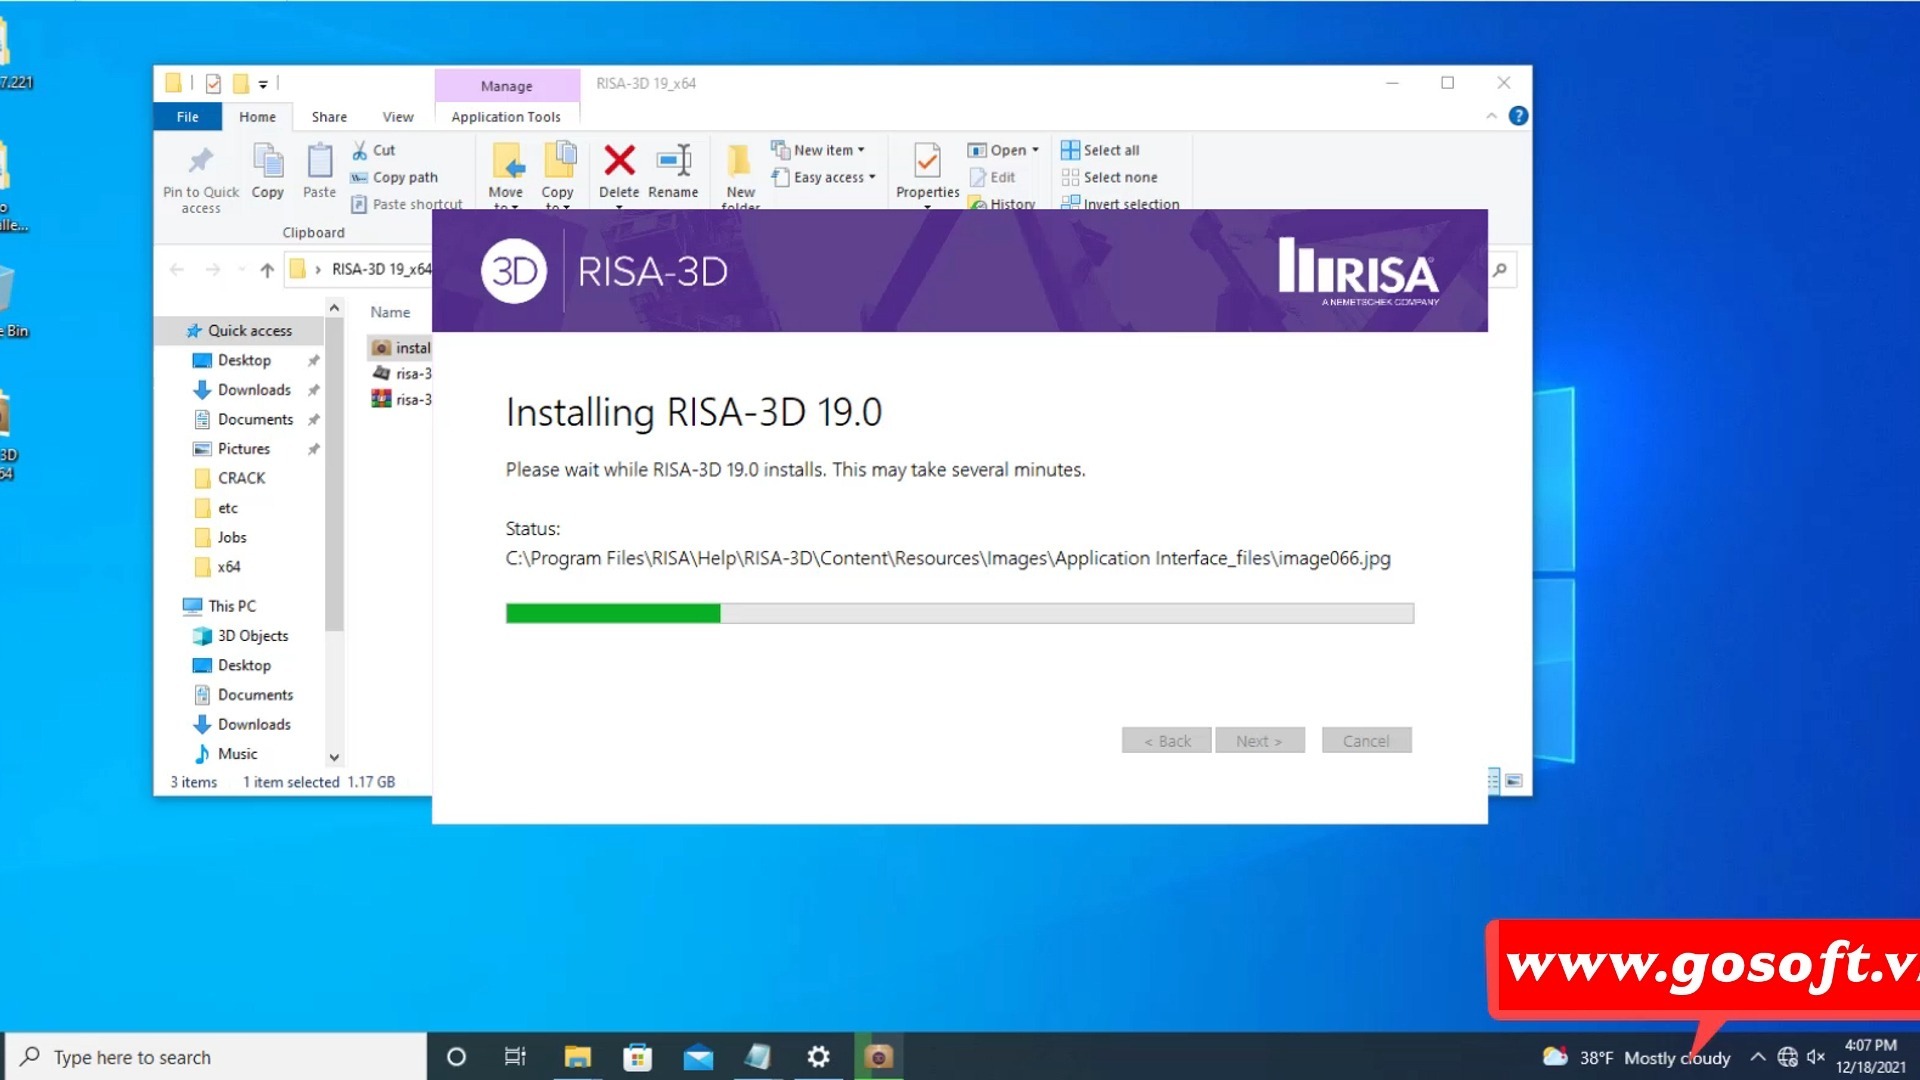Click navigation pane scroll down arrow
Screen dimensions: 1920x1080
334,757
